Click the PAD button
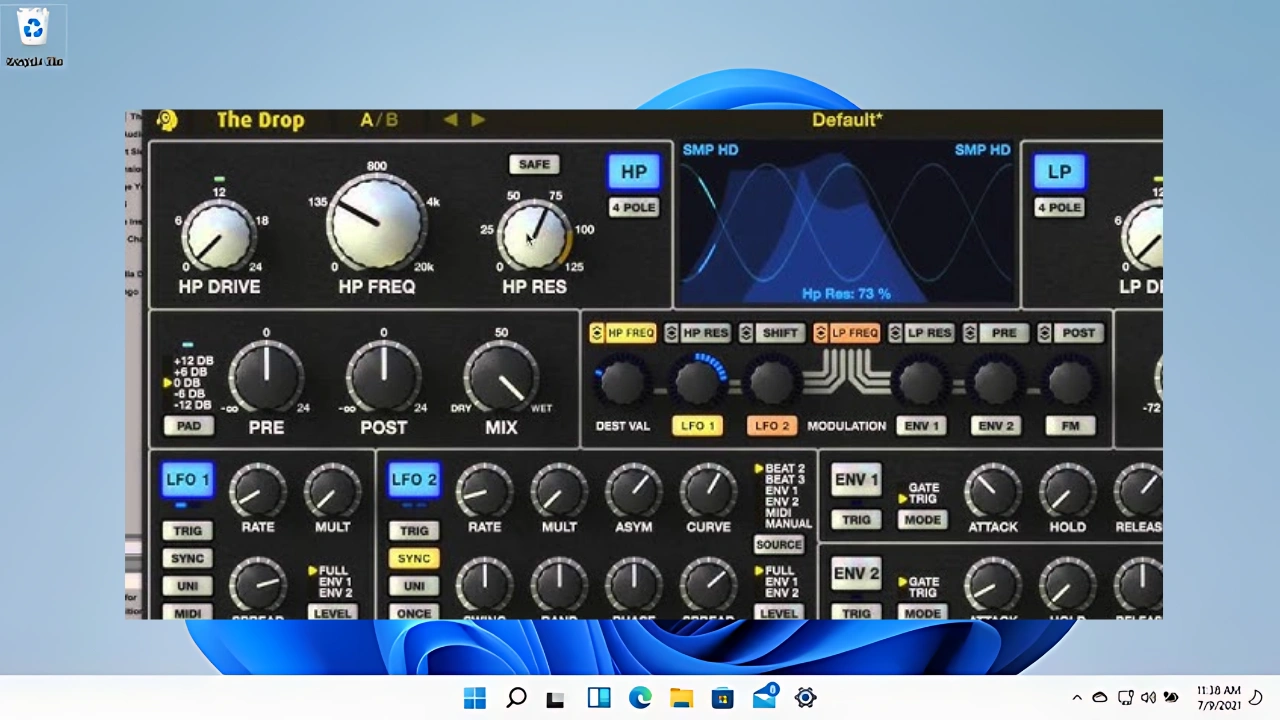 coord(188,426)
